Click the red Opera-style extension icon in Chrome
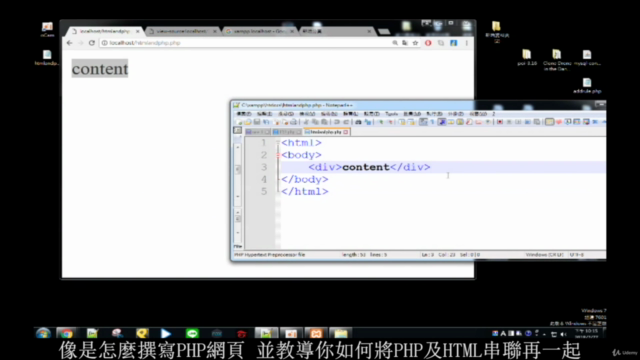Viewport: 640px width, 360px height. 428,43
